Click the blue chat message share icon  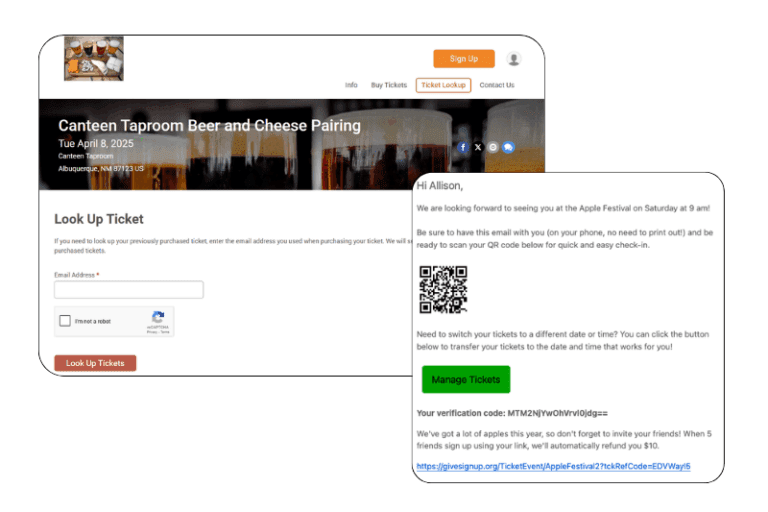pyautogui.click(x=508, y=147)
